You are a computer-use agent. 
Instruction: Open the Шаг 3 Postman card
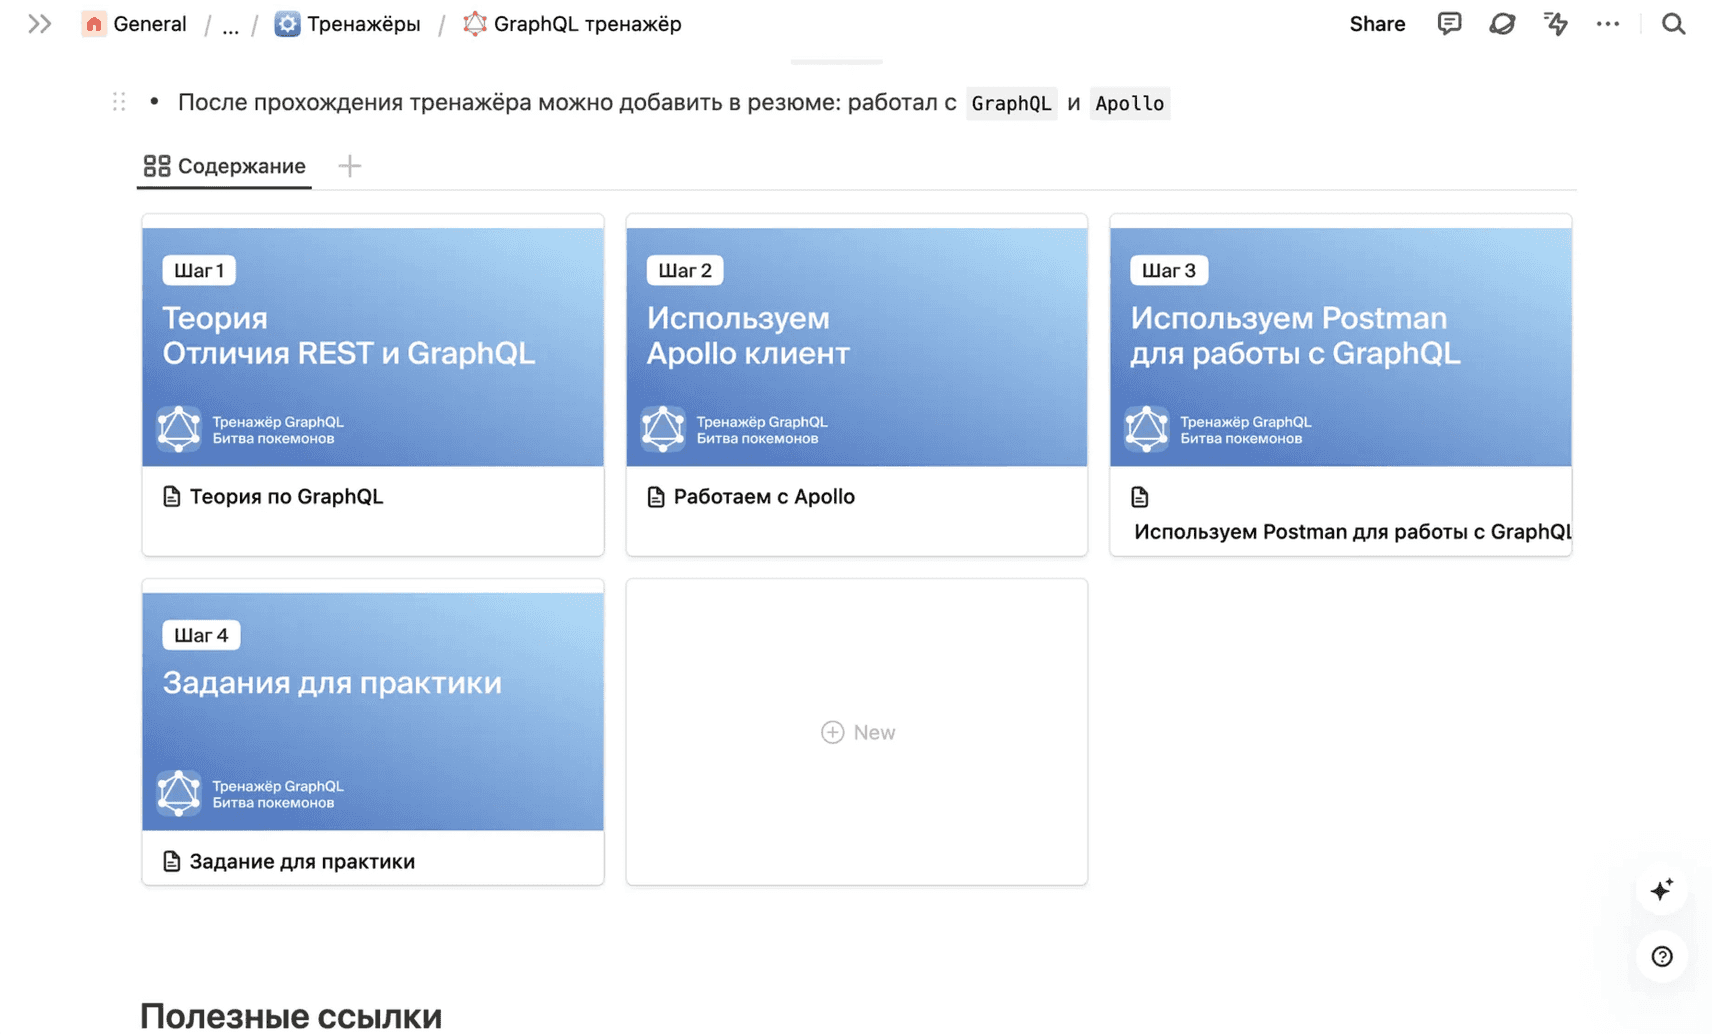point(1340,346)
